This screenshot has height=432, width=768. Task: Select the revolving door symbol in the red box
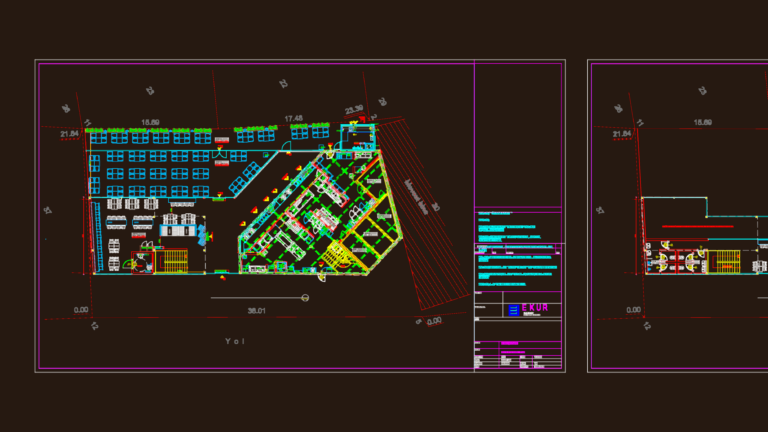coord(143,263)
